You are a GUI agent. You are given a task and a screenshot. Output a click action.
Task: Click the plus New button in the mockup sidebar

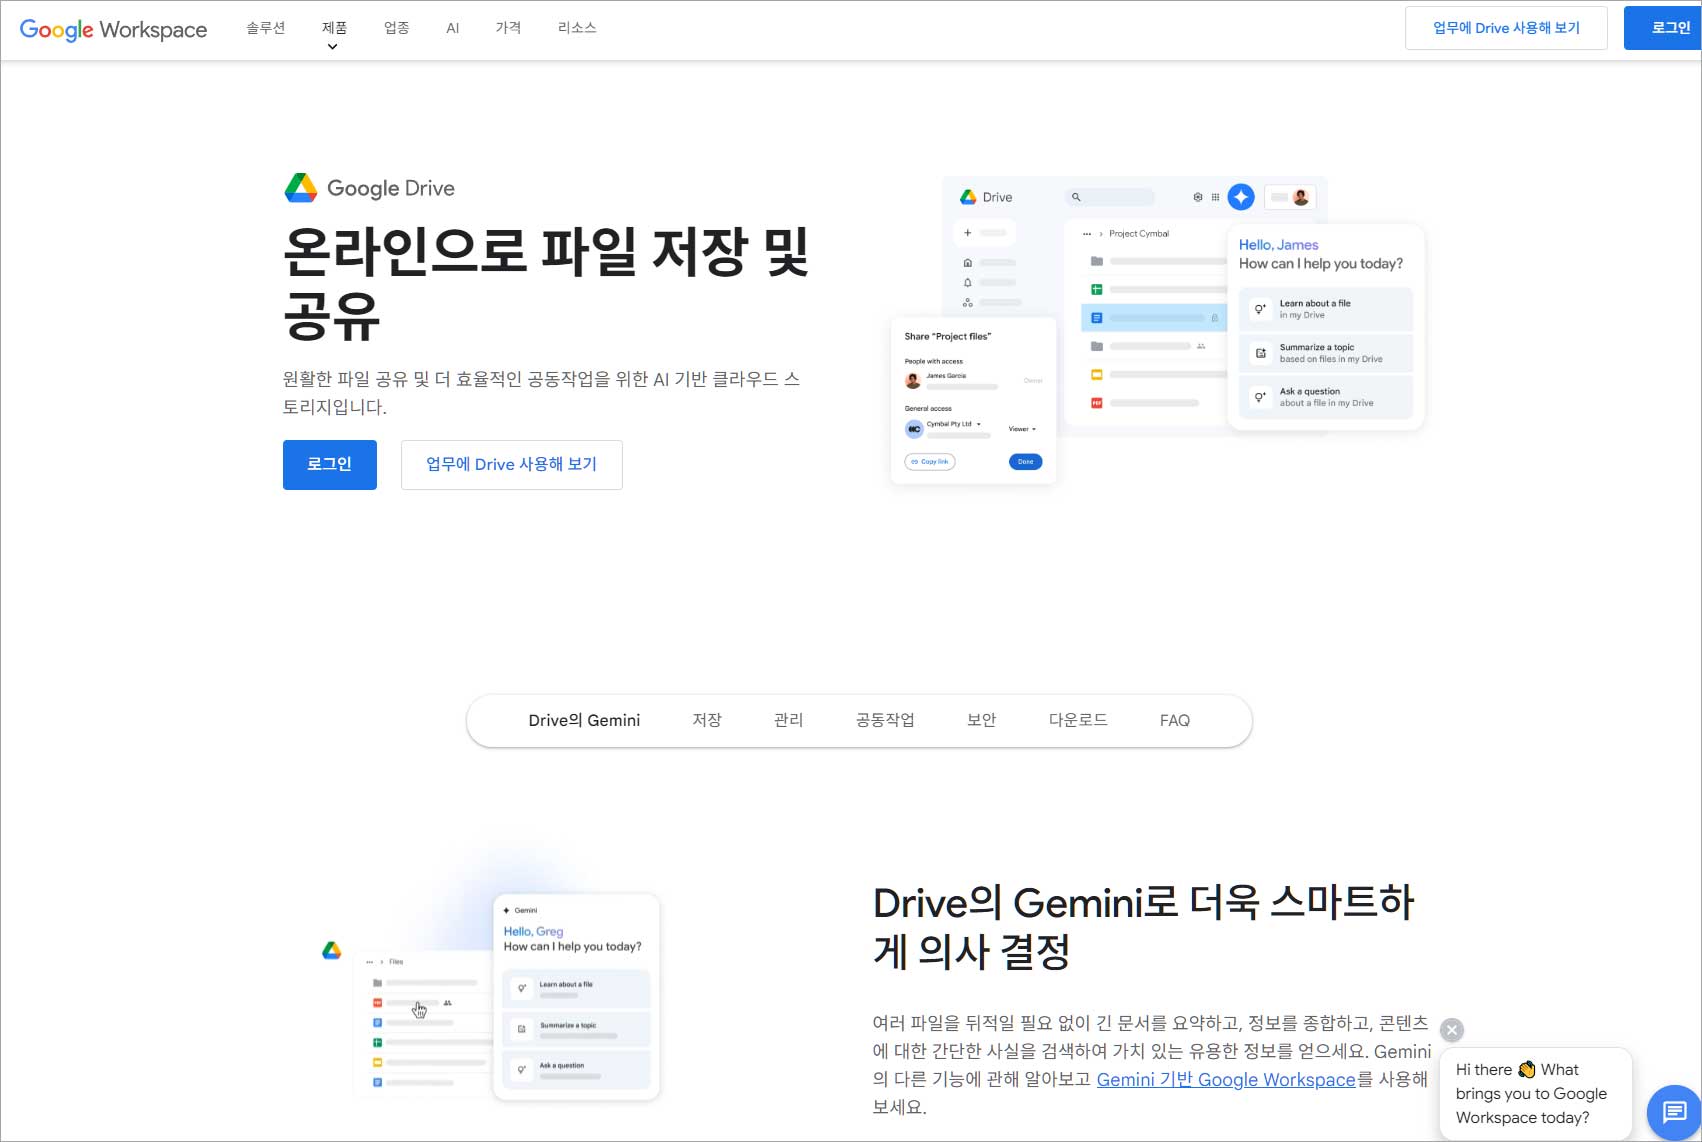[x=967, y=232]
